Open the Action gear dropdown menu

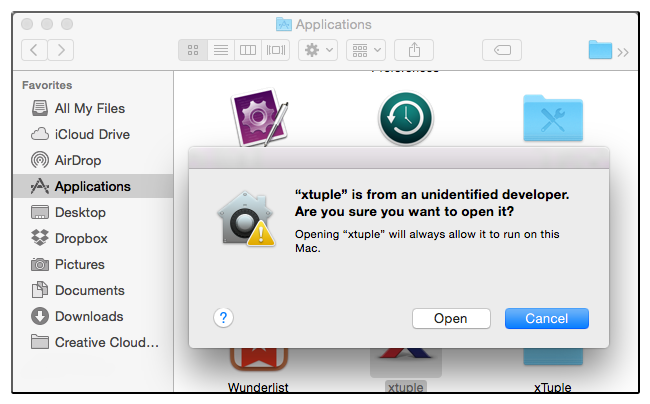pyautogui.click(x=318, y=49)
